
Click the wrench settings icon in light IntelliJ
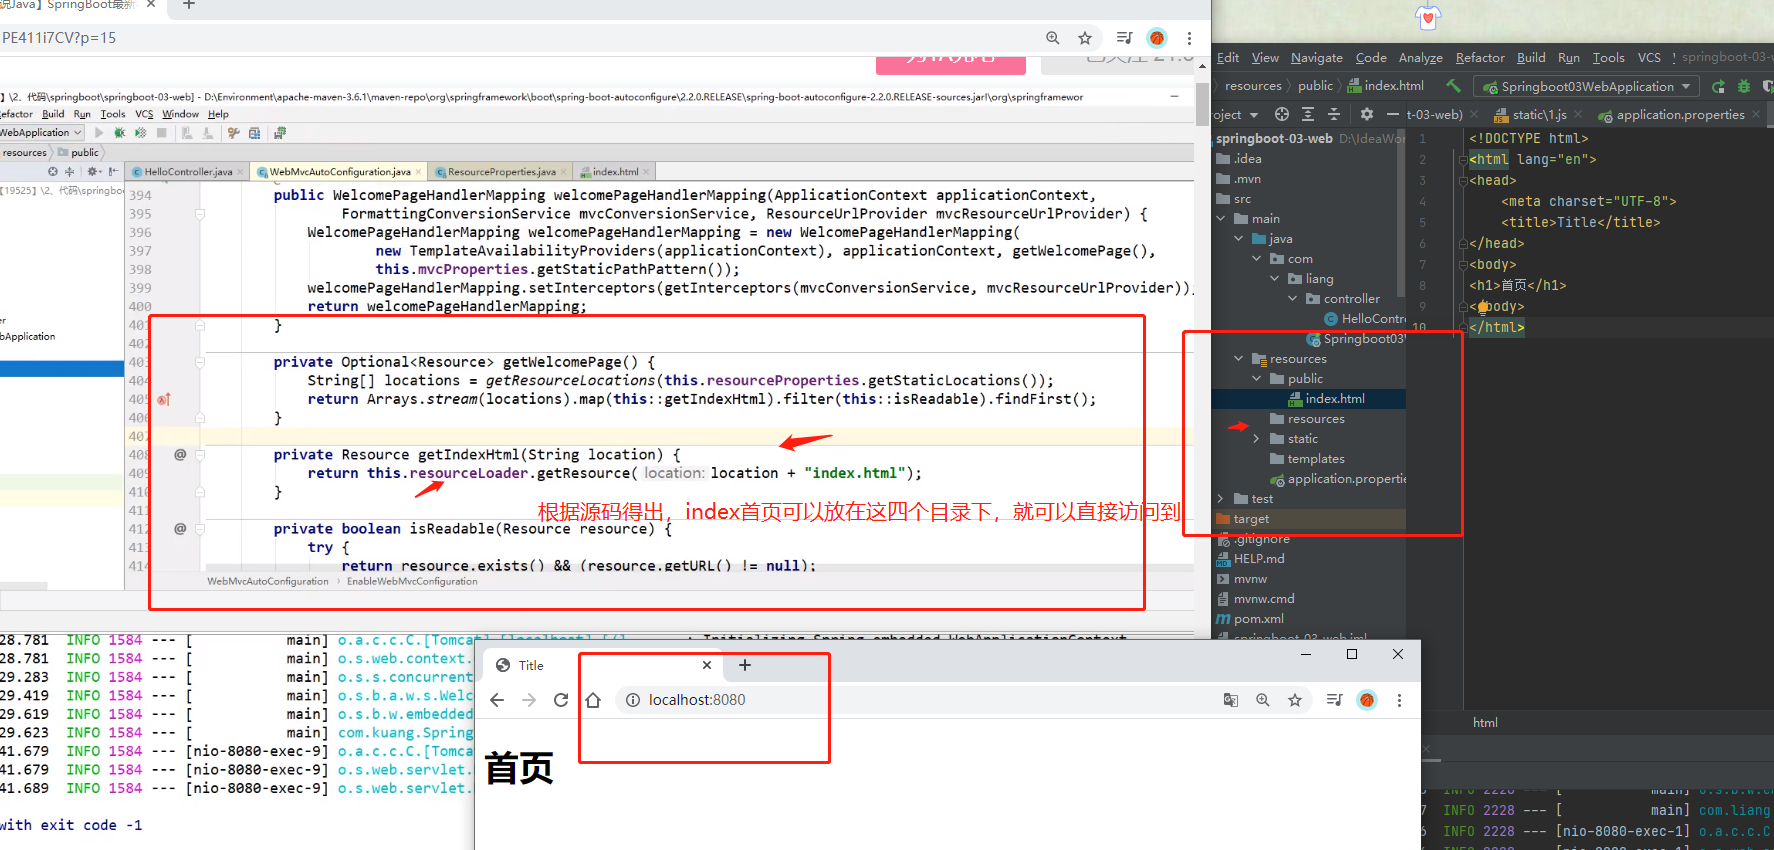pos(234,132)
